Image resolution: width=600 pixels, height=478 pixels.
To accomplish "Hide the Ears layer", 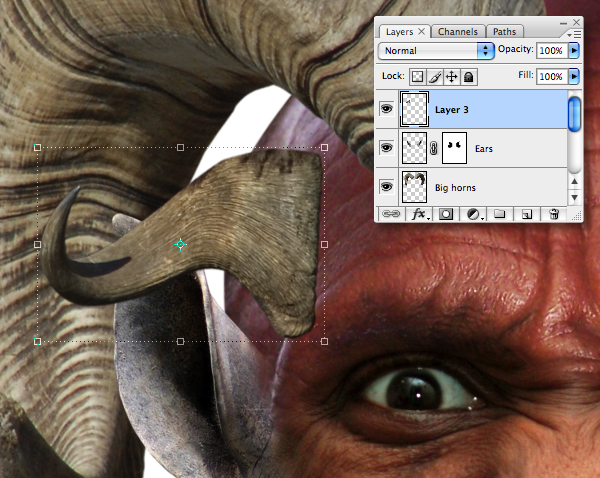I will pos(386,148).
